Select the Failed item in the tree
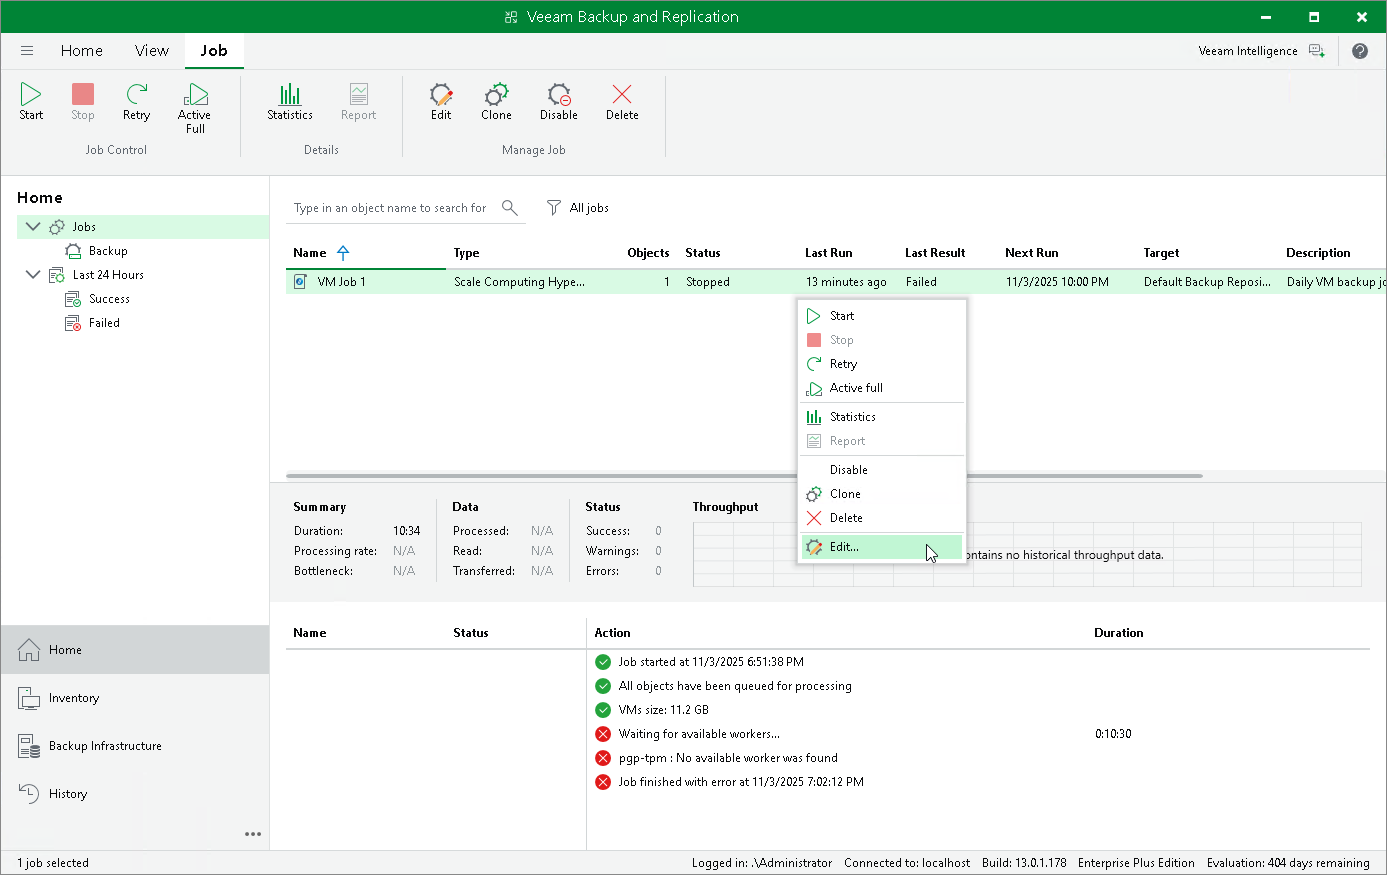 (x=104, y=323)
